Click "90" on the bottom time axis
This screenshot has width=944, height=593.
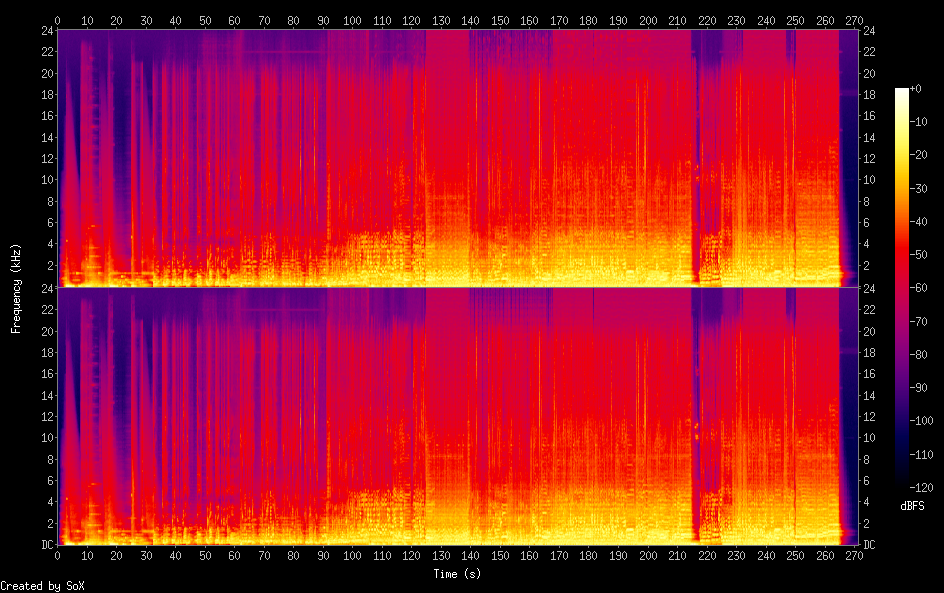[323, 556]
